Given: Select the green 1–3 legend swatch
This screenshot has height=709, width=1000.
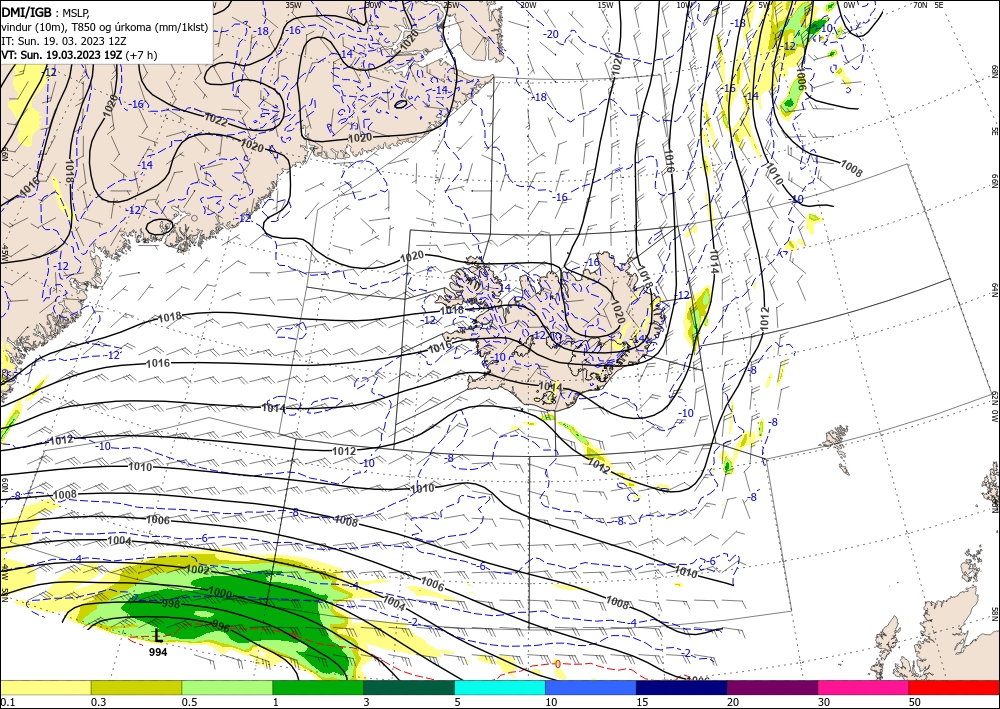Looking at the screenshot, I should (x=318, y=687).
